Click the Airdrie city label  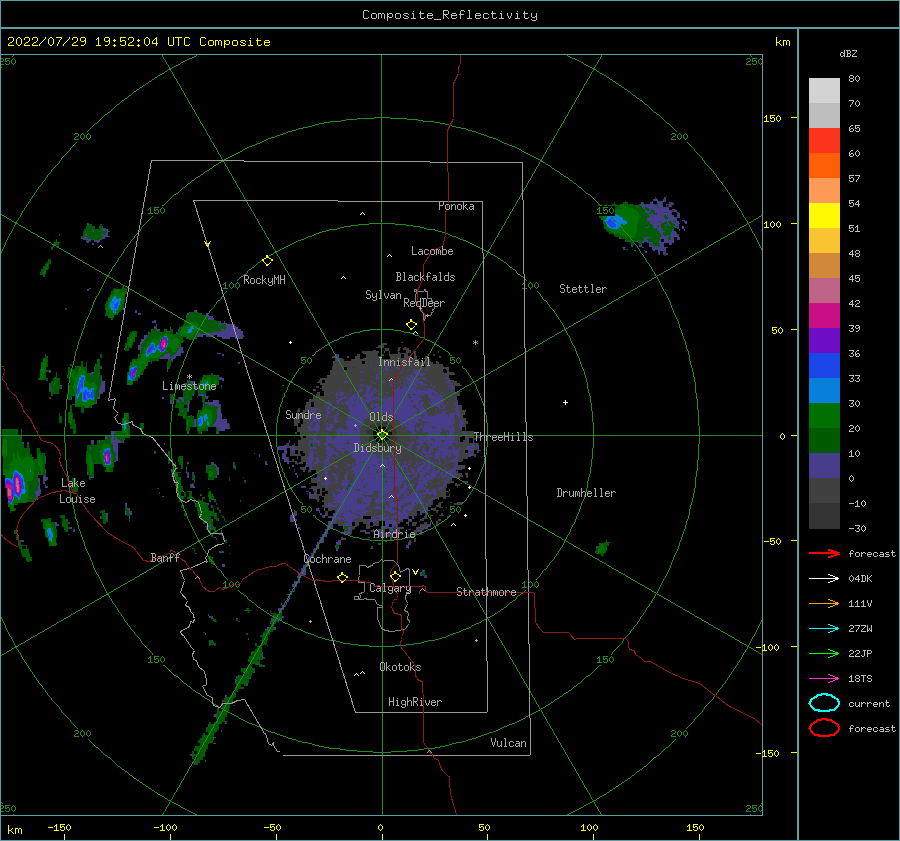coord(394,534)
